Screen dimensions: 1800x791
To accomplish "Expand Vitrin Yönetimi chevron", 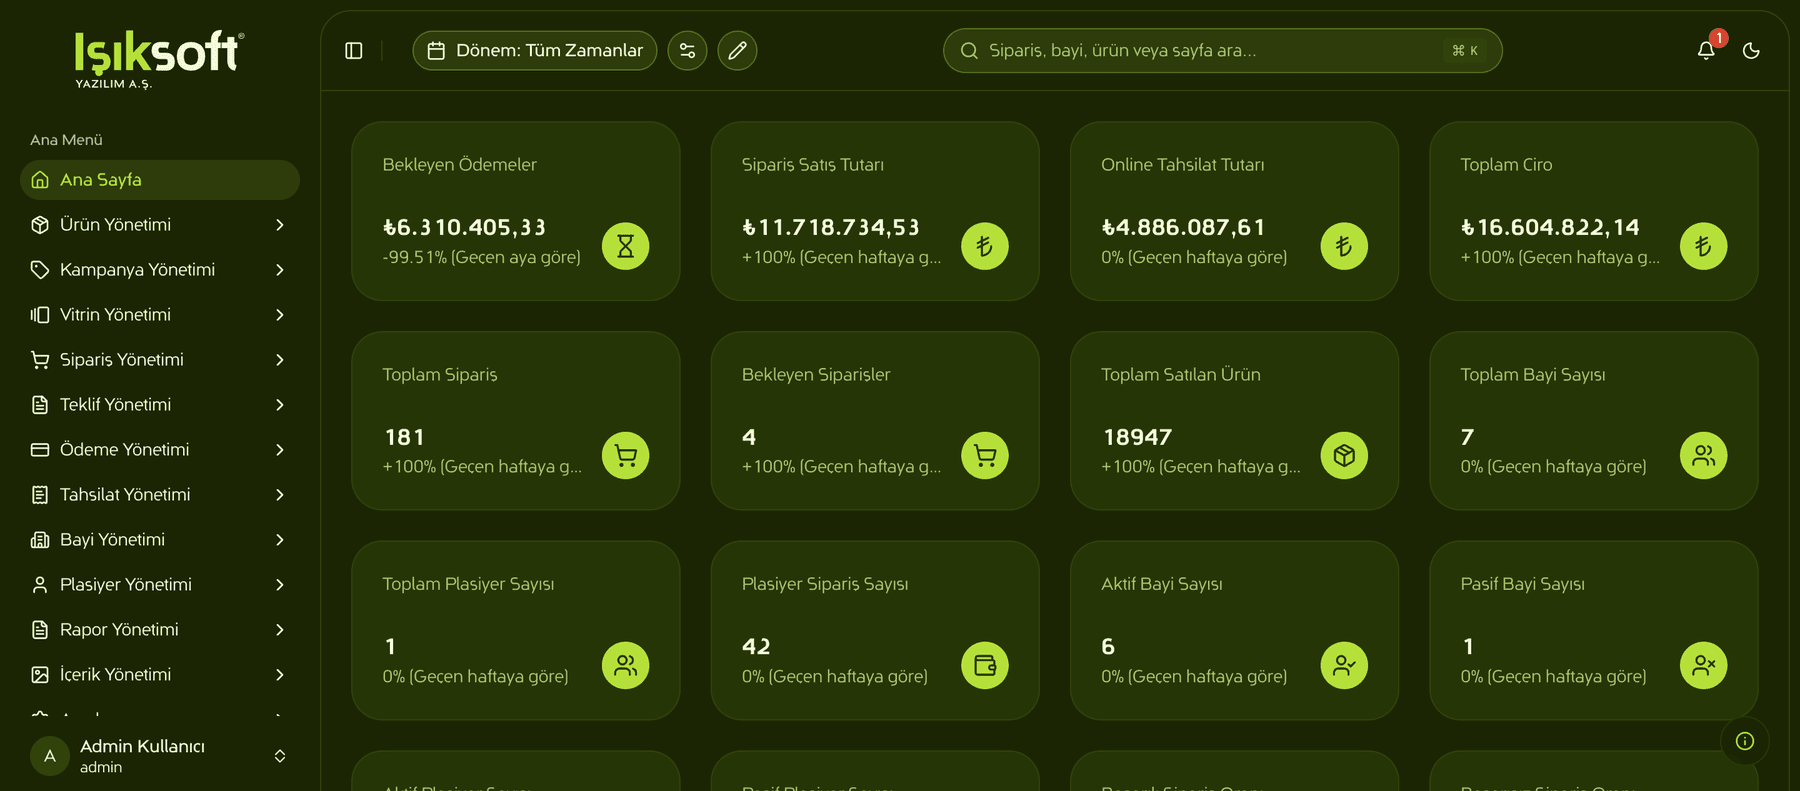I will point(280,315).
